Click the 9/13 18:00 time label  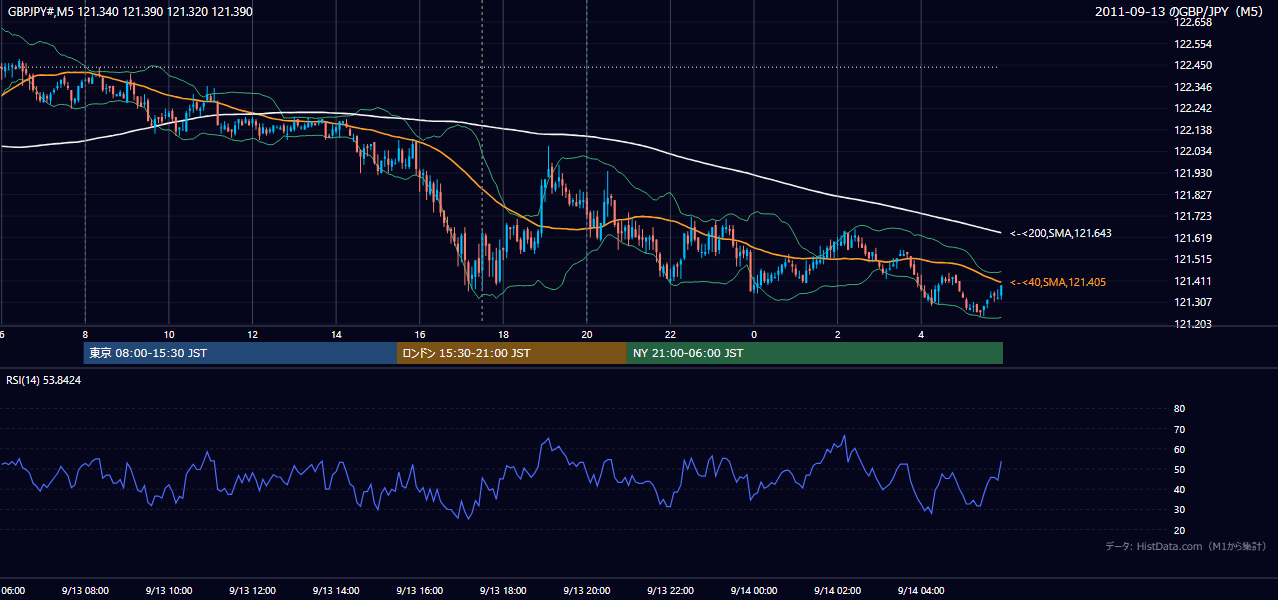[x=503, y=591]
